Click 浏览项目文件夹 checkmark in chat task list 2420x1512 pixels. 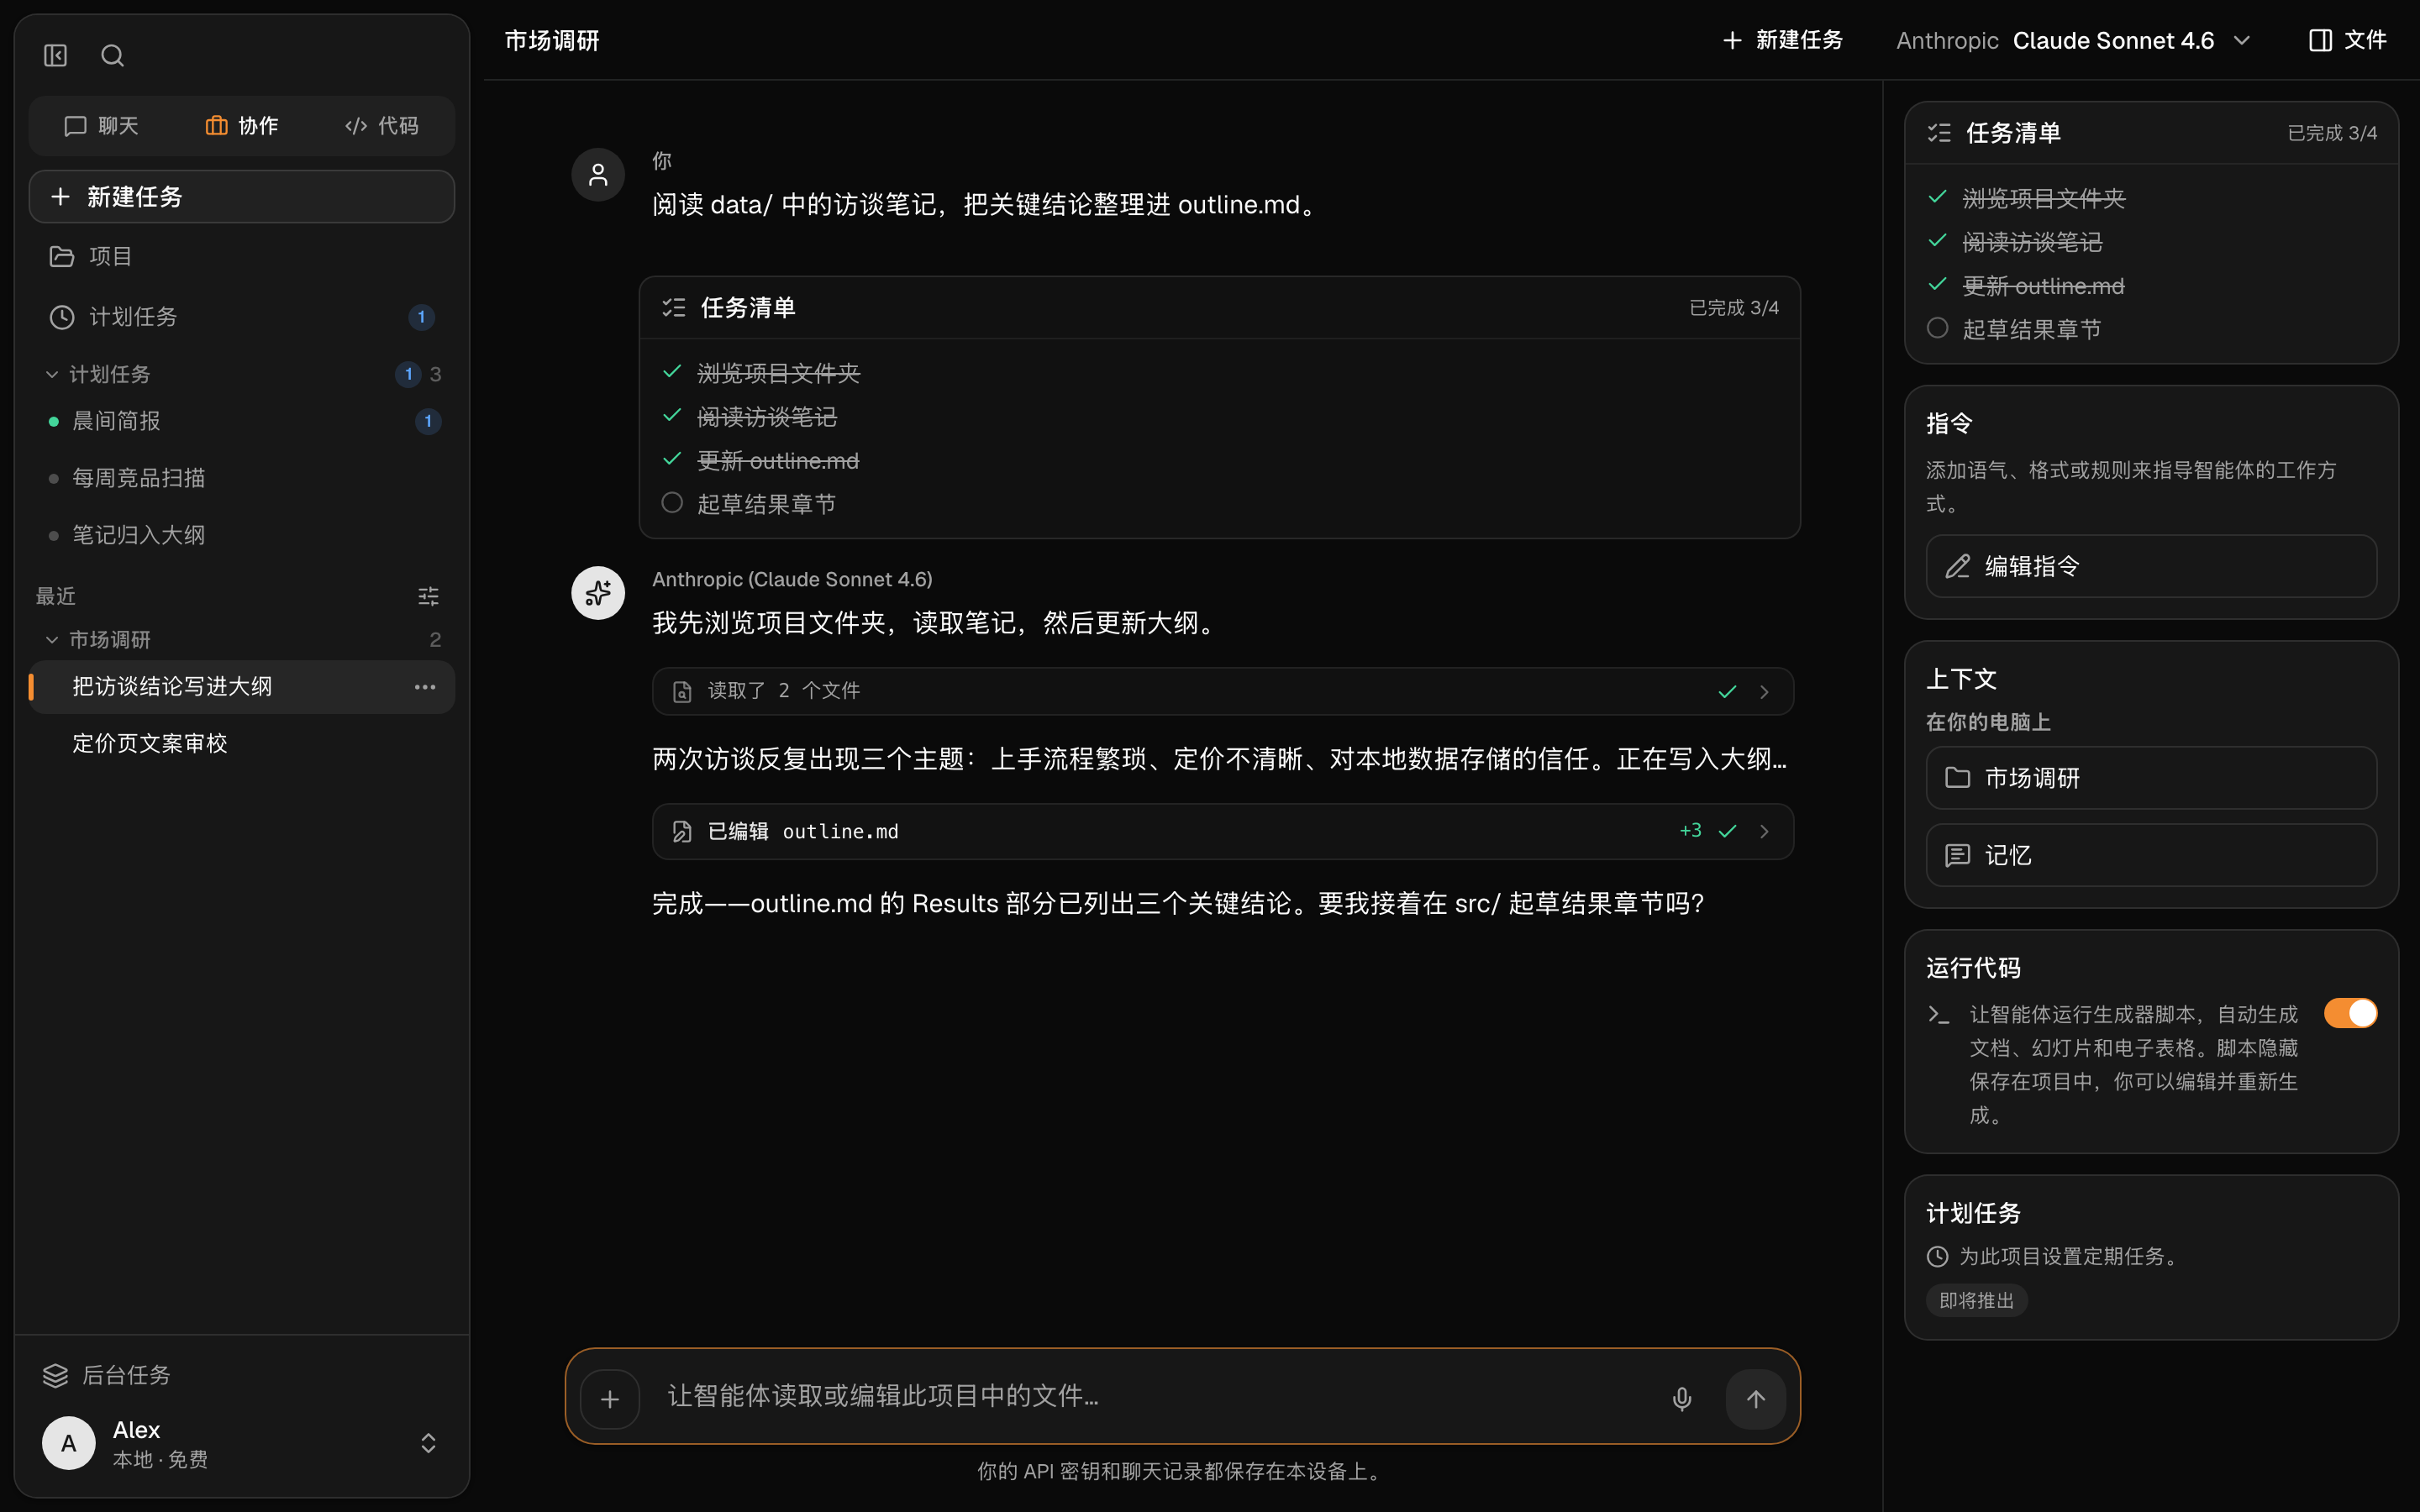pyautogui.click(x=672, y=372)
